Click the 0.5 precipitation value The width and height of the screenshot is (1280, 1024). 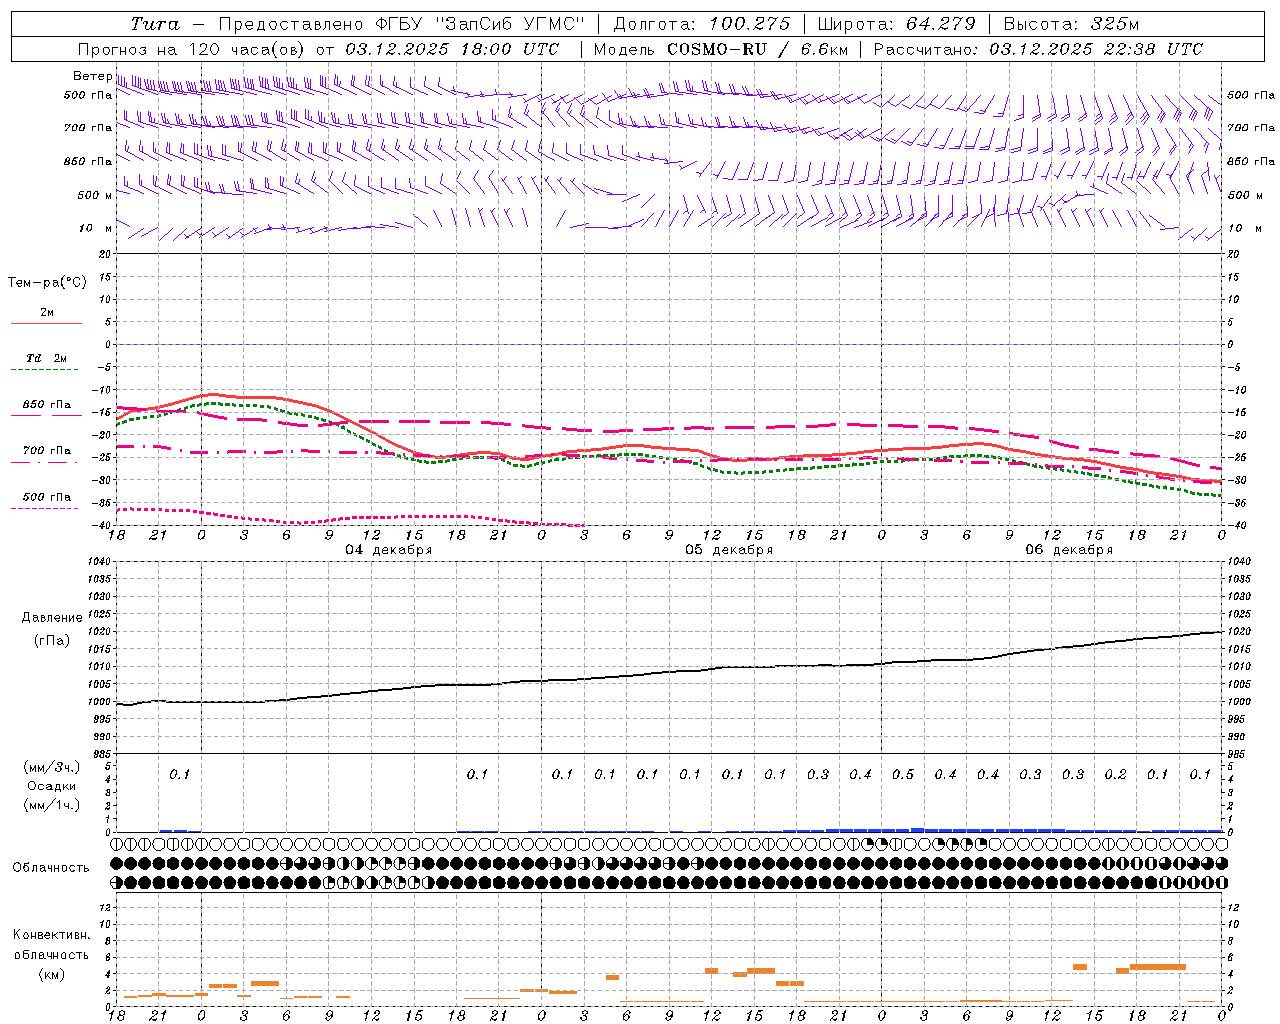(x=903, y=775)
